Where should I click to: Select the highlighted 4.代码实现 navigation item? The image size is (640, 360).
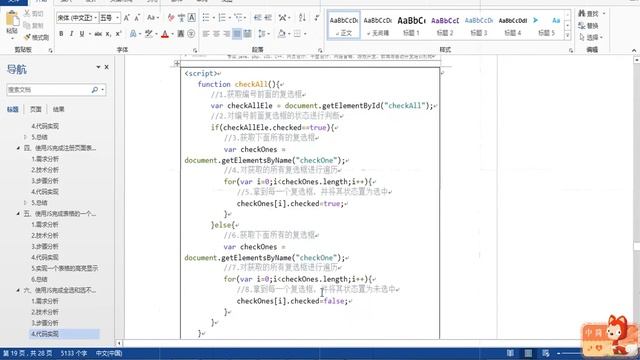(x=64, y=334)
